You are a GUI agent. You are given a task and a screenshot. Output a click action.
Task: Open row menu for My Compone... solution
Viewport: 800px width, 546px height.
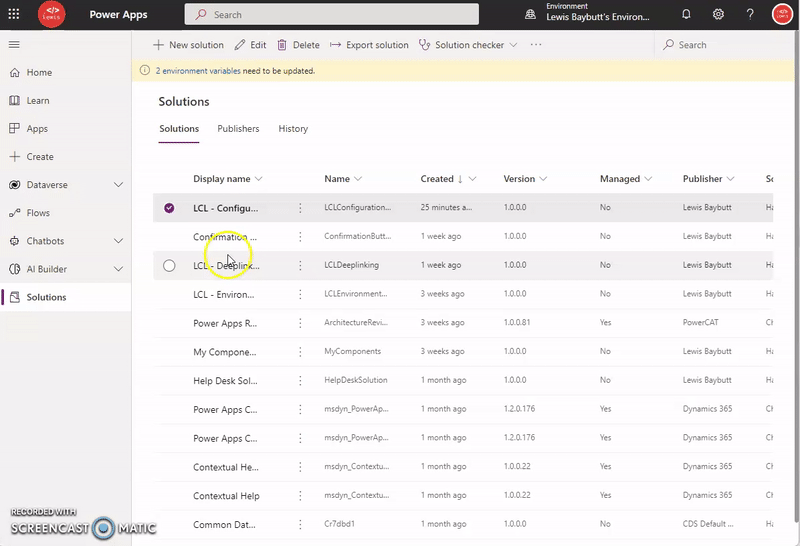(300, 352)
